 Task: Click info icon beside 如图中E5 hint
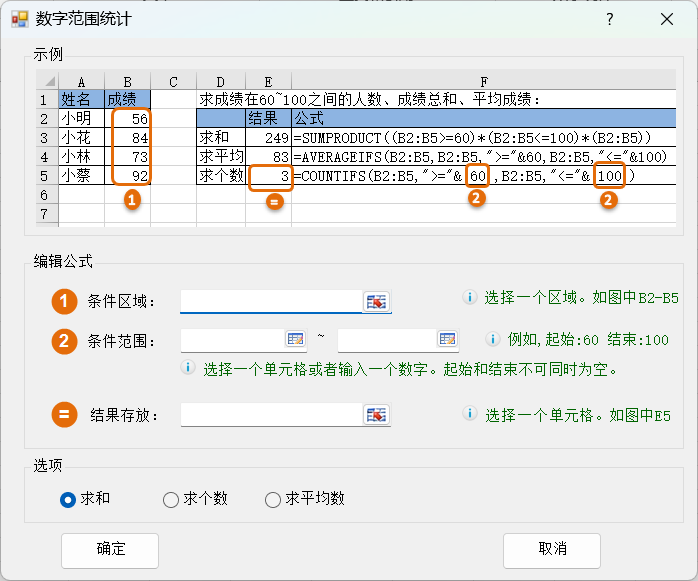[x=469, y=414]
